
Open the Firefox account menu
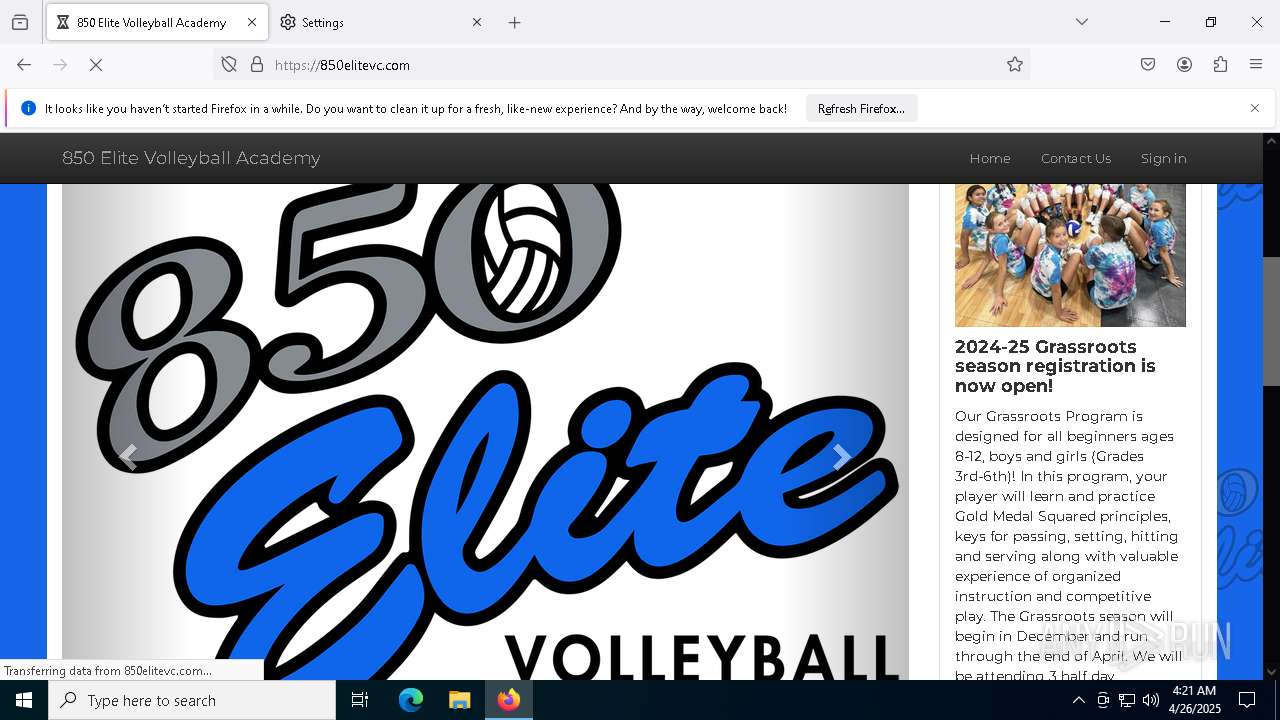point(1184,65)
